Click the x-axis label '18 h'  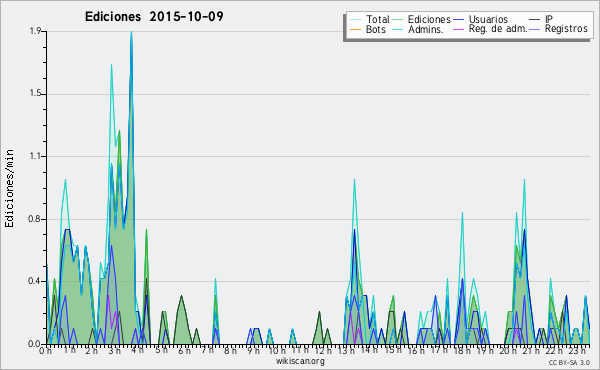click(462, 350)
